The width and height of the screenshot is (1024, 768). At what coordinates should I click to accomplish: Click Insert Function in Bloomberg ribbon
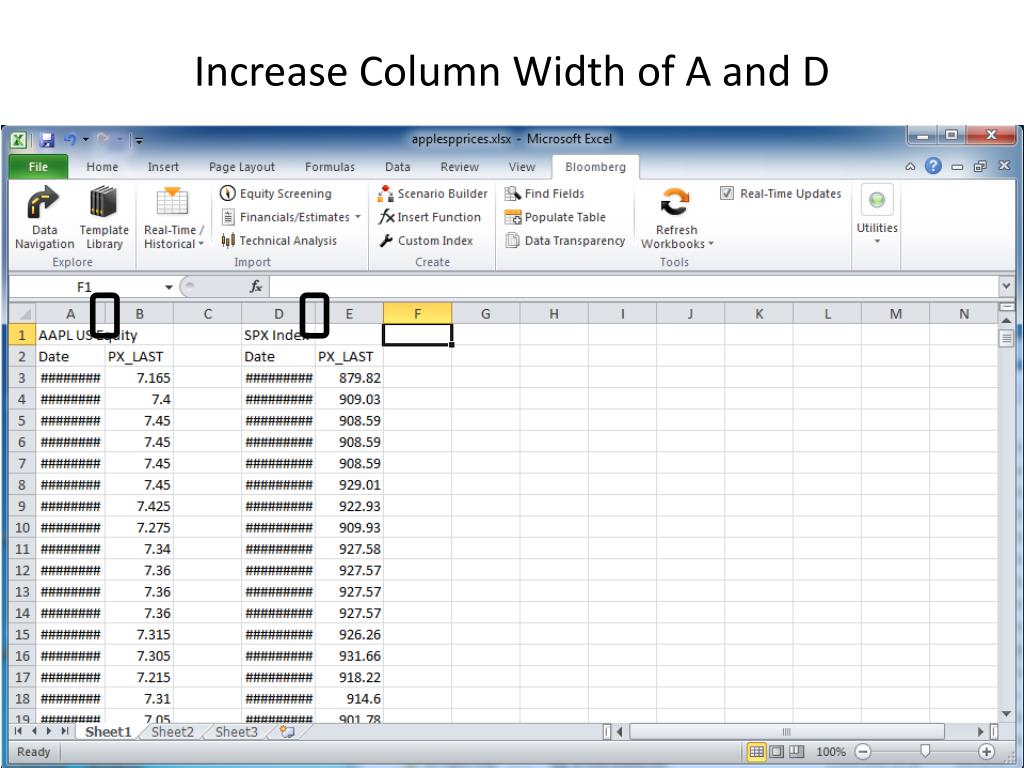tap(430, 217)
